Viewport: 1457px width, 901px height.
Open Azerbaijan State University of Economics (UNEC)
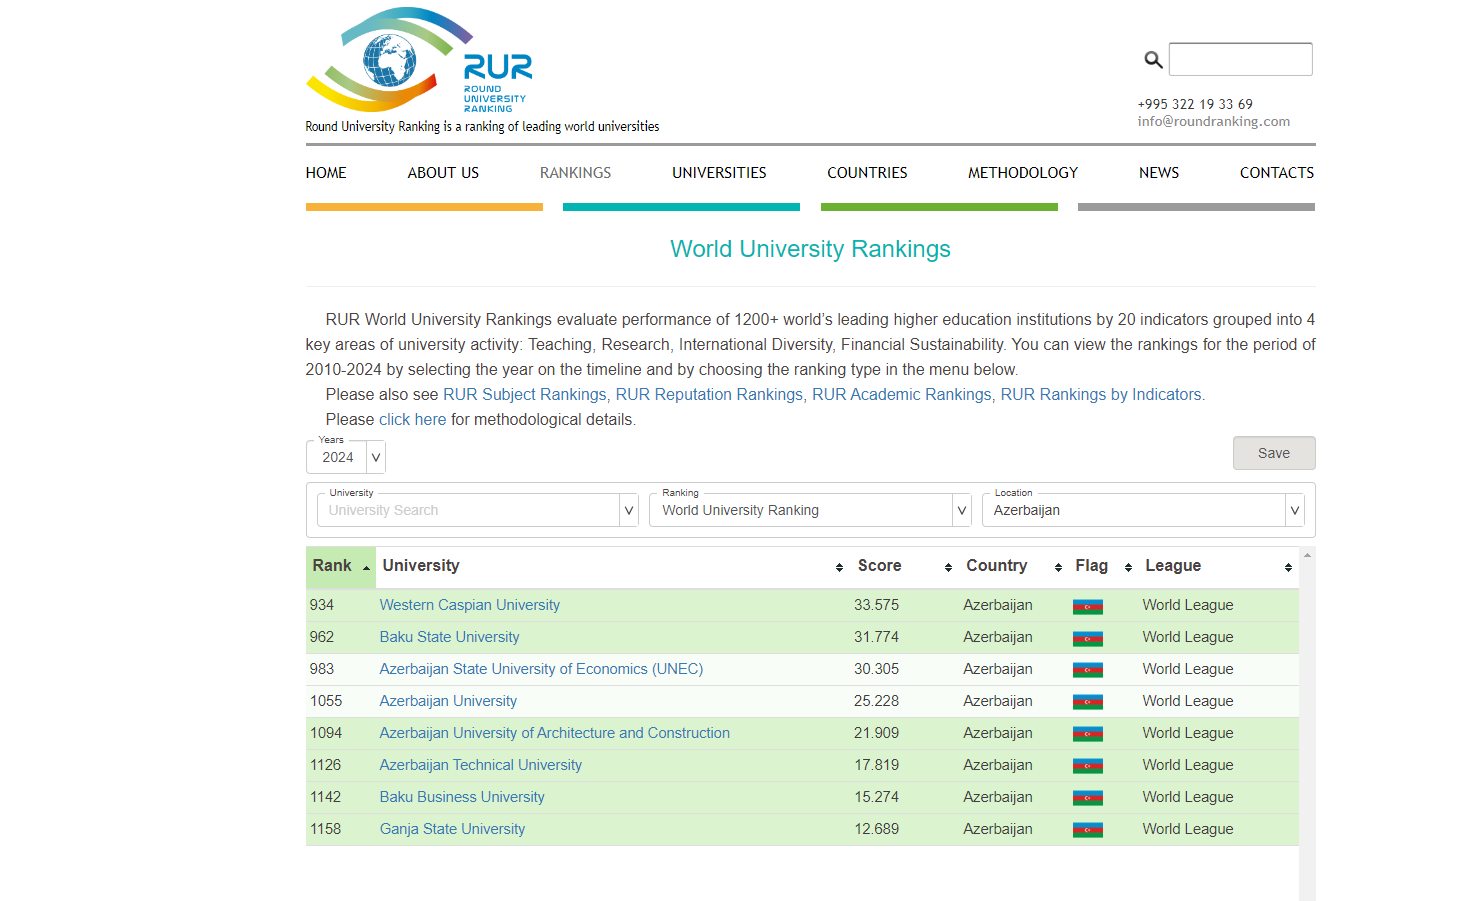pos(541,669)
